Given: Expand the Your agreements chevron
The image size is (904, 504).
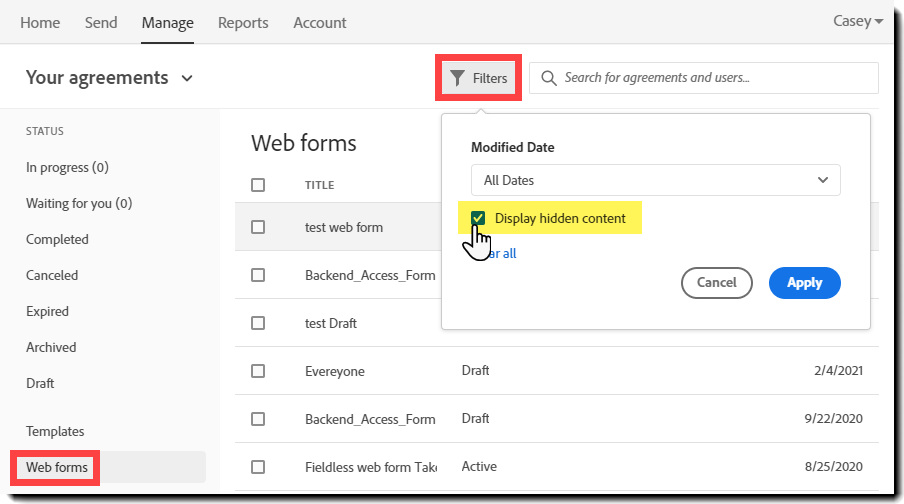Looking at the screenshot, I should (x=187, y=78).
